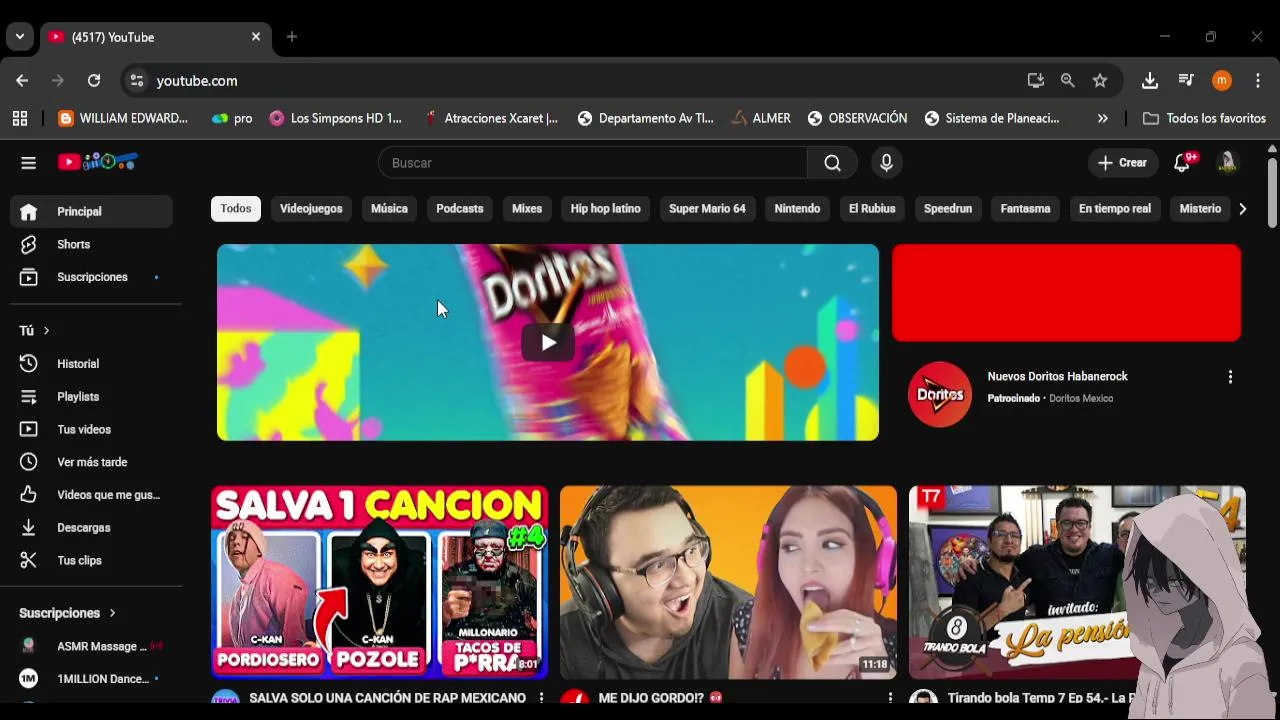Open the bookmarks apps grid icon
The image size is (1280, 720).
[20, 118]
